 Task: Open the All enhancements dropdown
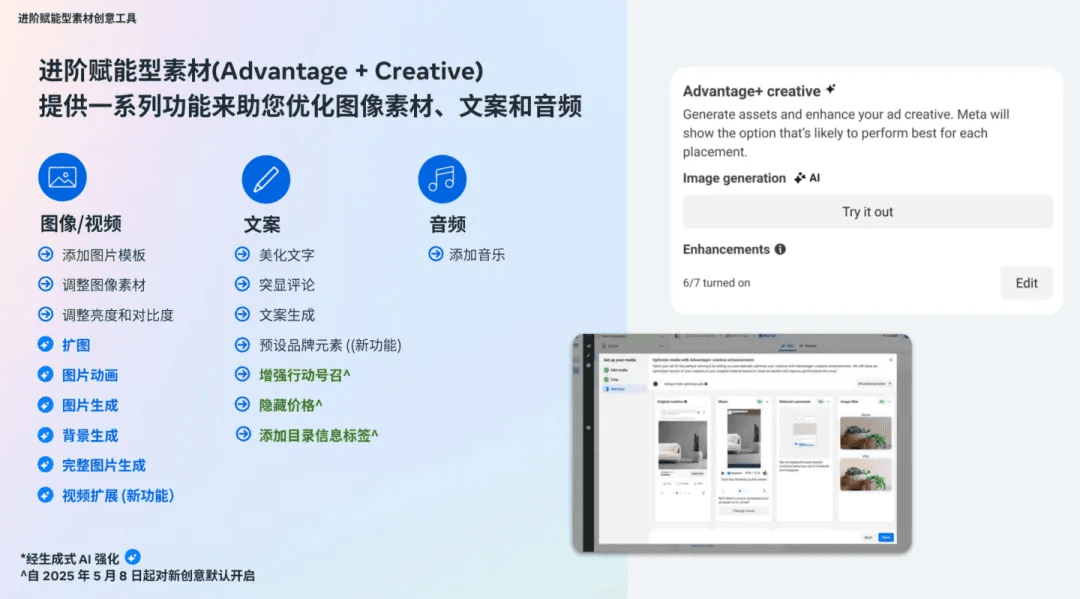click(x=873, y=383)
